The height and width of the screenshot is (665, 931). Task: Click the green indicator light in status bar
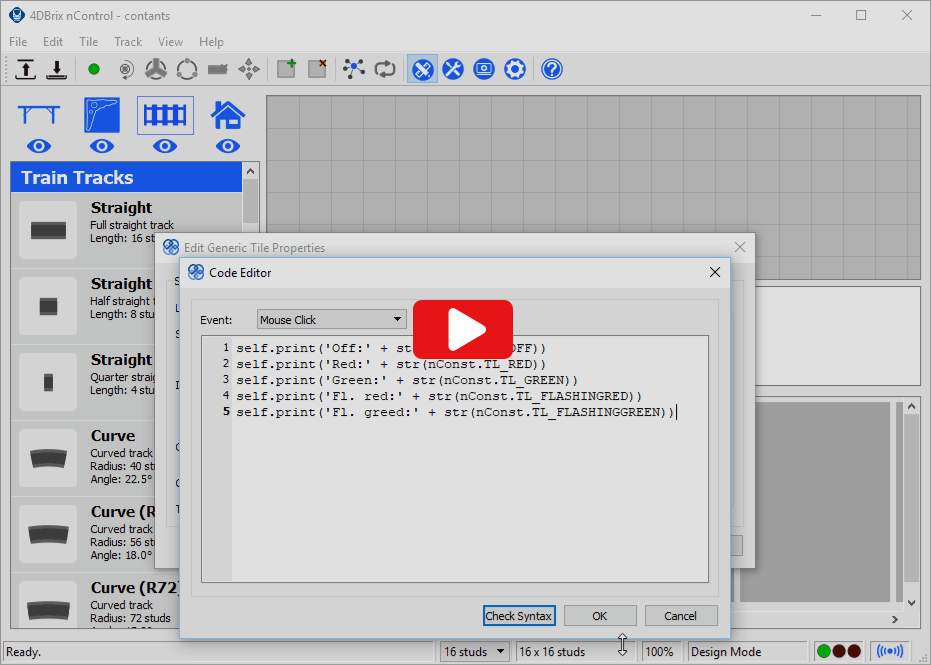click(824, 651)
